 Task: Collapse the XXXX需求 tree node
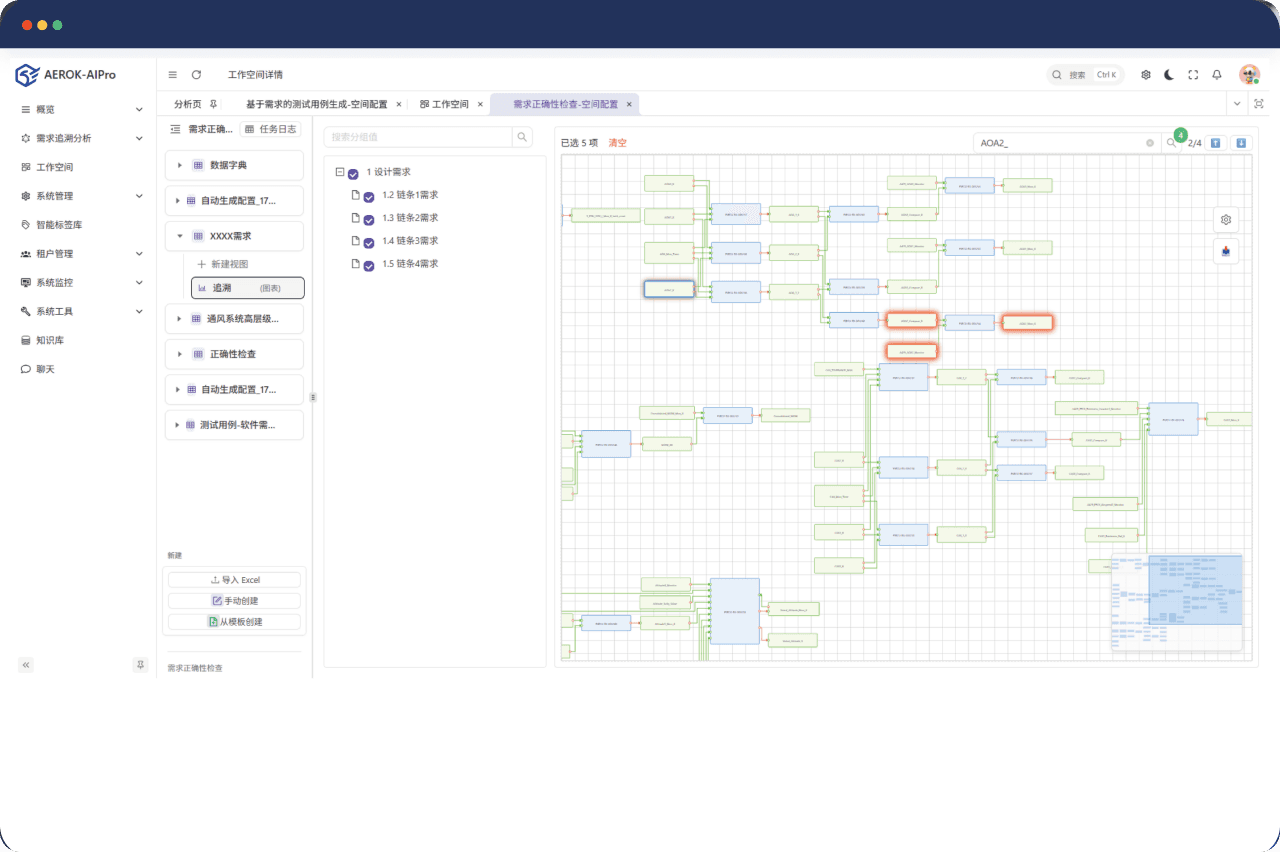click(x=180, y=237)
